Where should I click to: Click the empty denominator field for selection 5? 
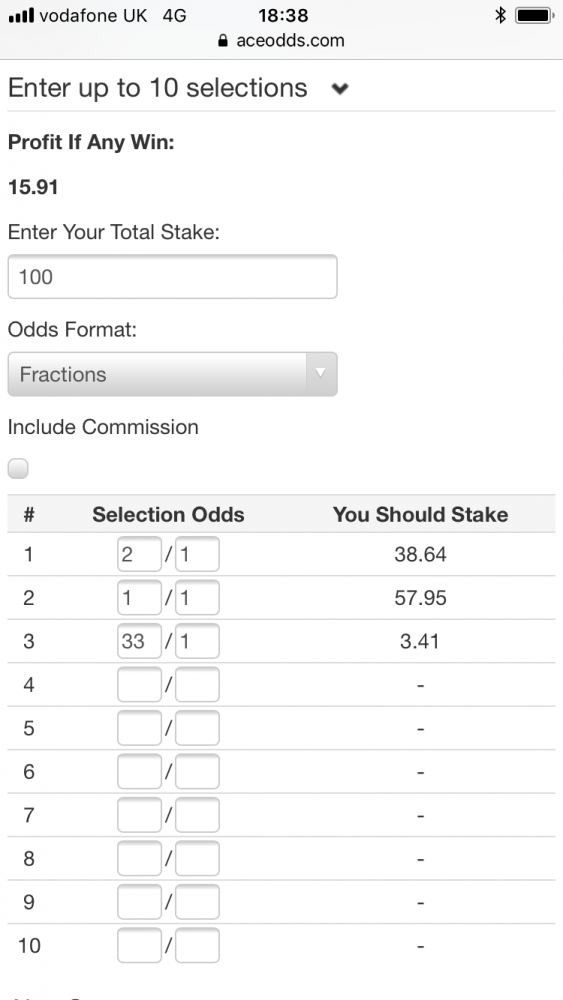coord(197,728)
